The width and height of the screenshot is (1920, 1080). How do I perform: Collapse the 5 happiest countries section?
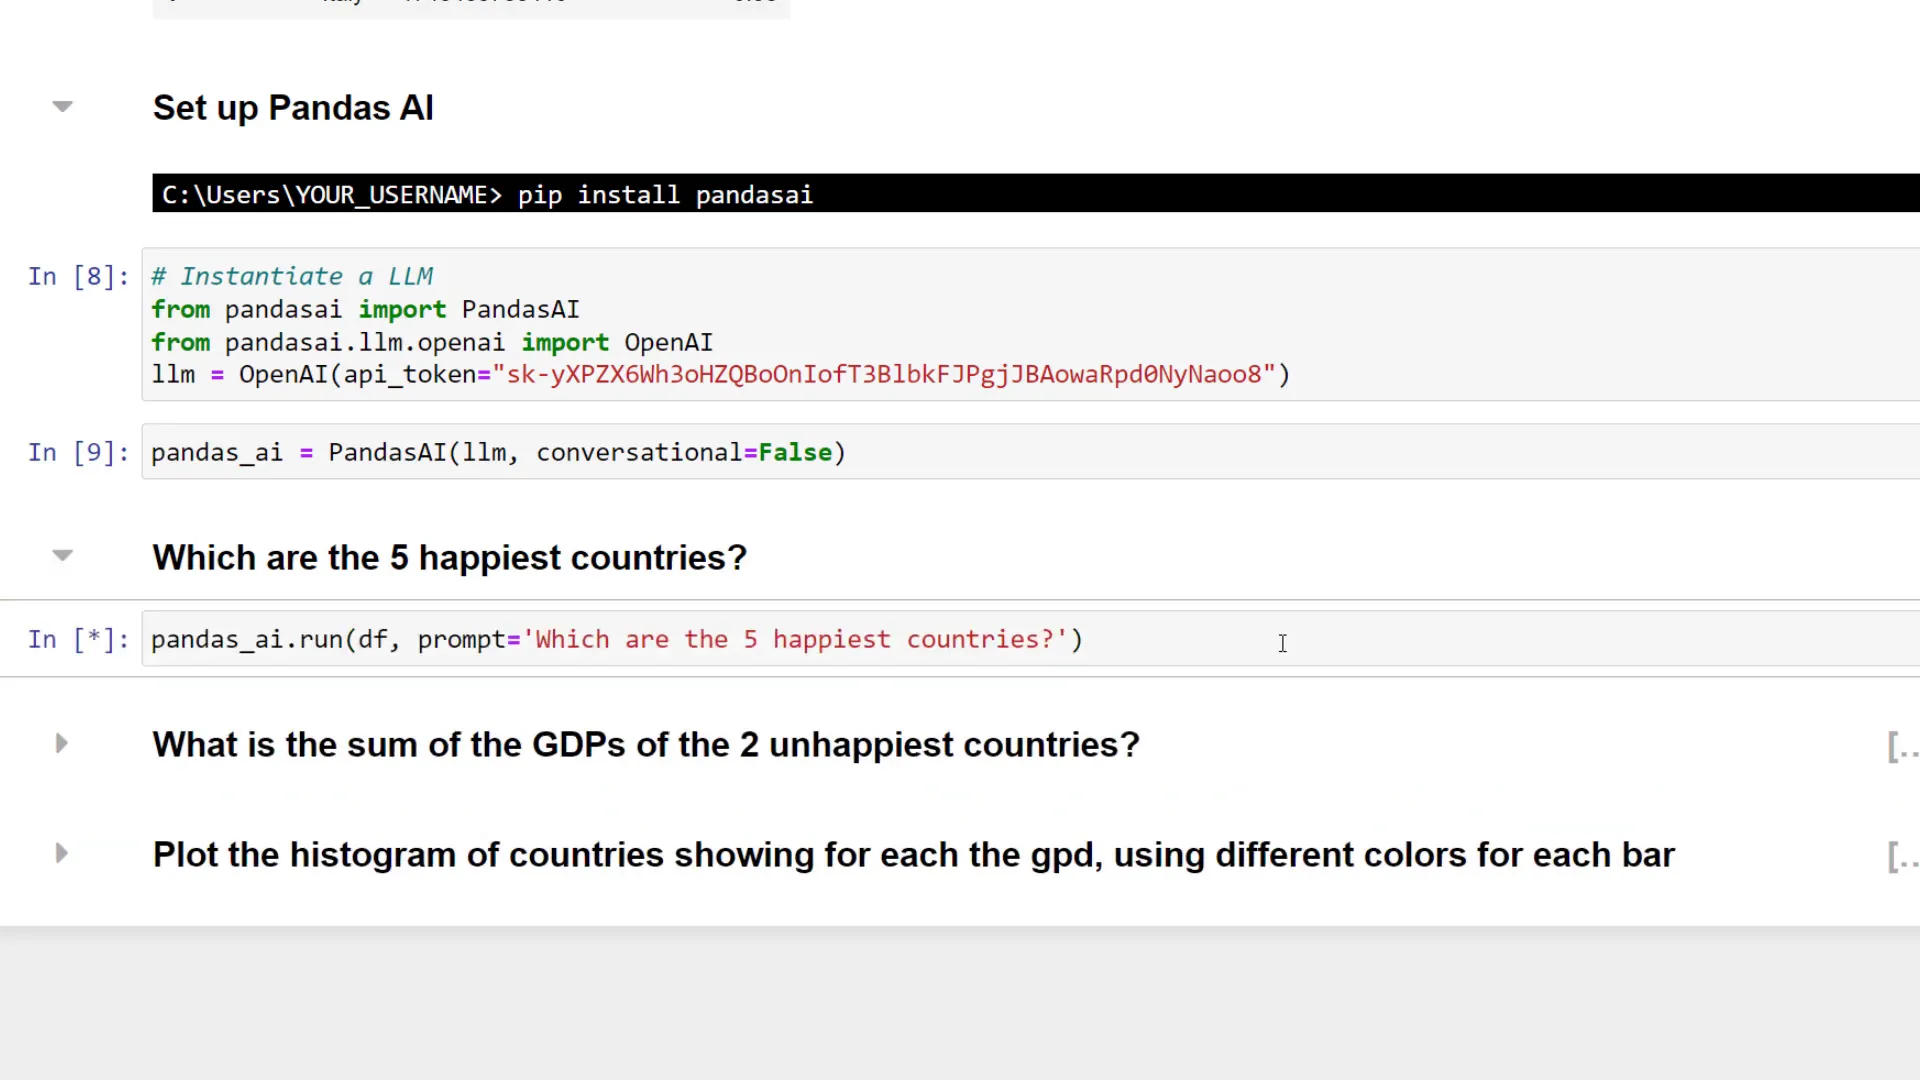click(x=62, y=555)
